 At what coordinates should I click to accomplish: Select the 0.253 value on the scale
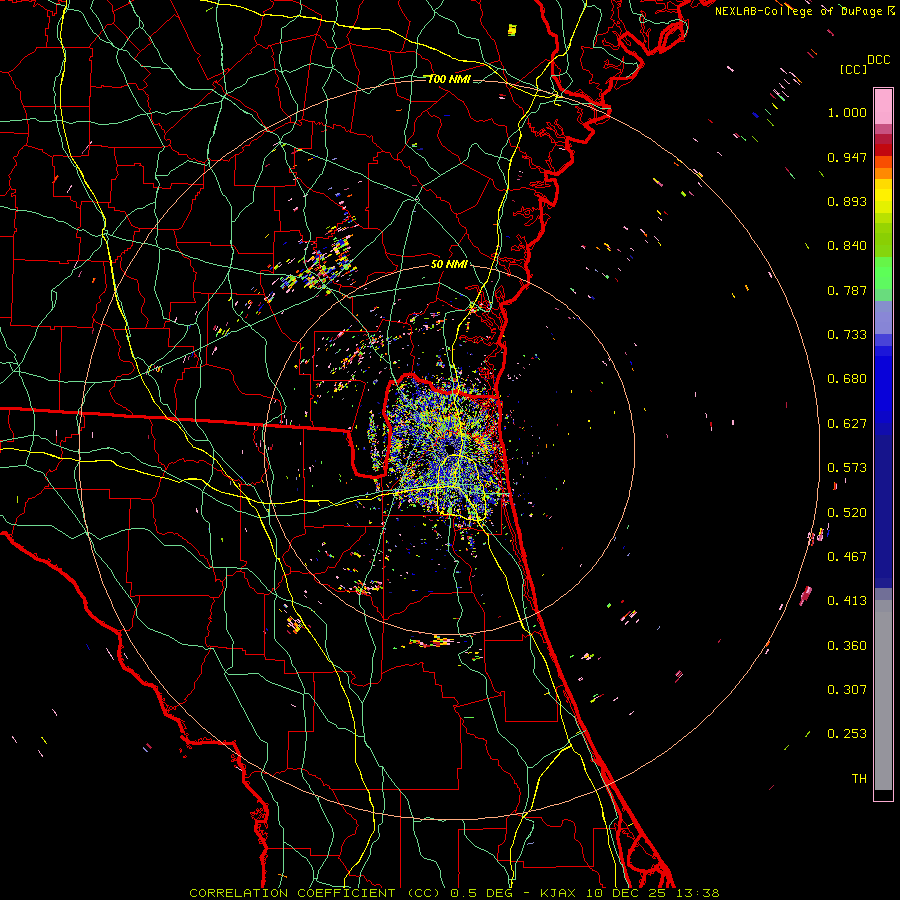[847, 734]
